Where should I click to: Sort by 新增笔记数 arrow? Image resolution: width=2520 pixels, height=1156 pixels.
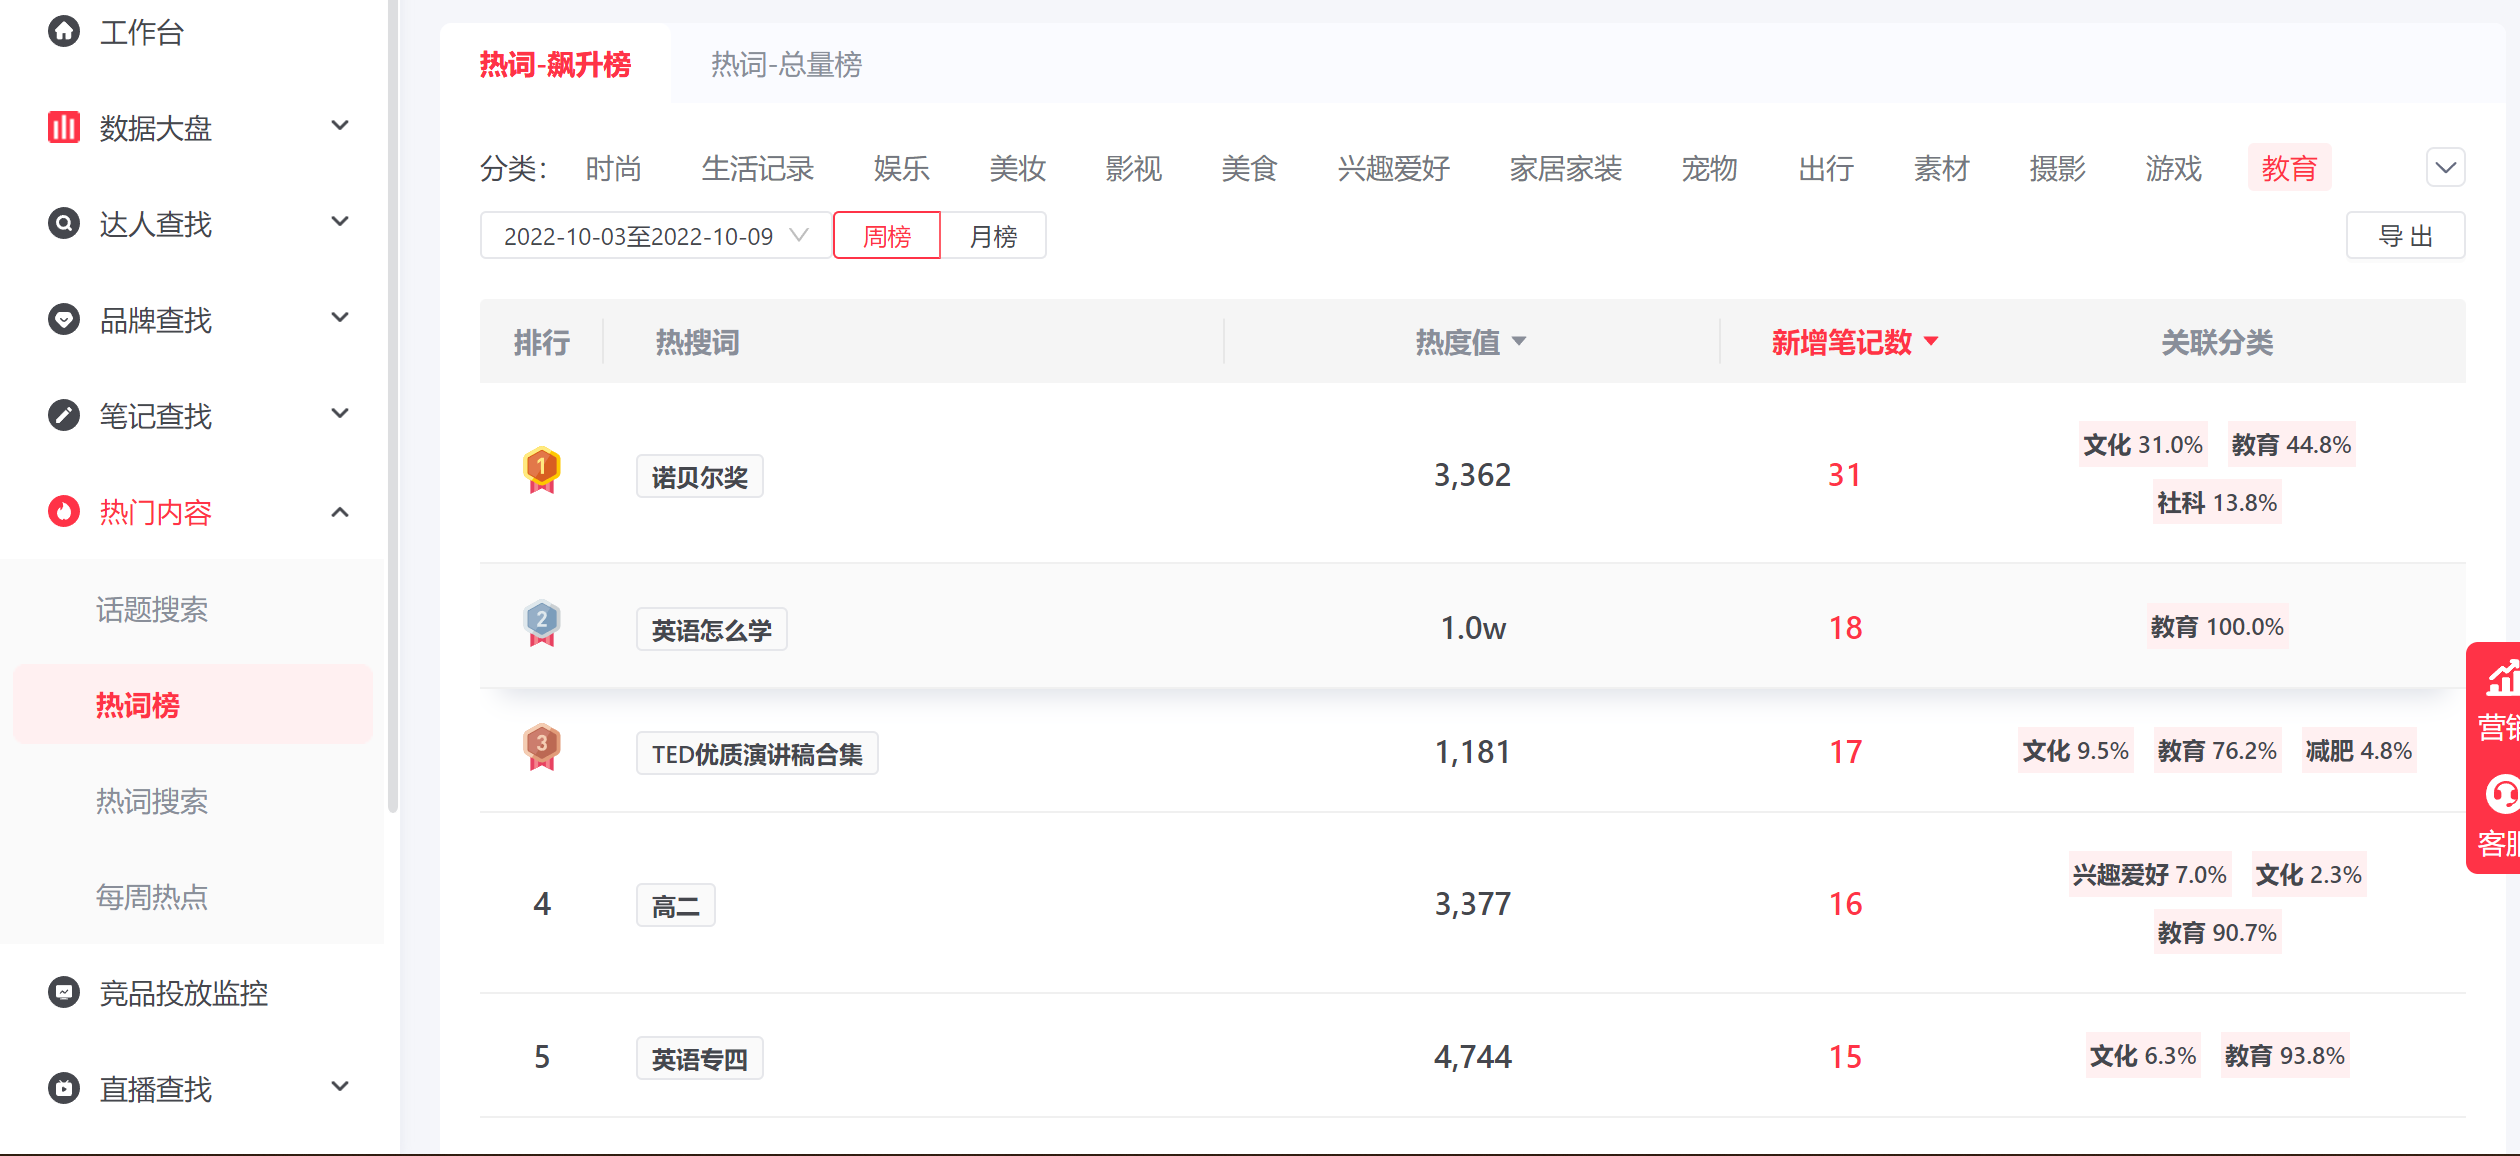(x=1931, y=342)
